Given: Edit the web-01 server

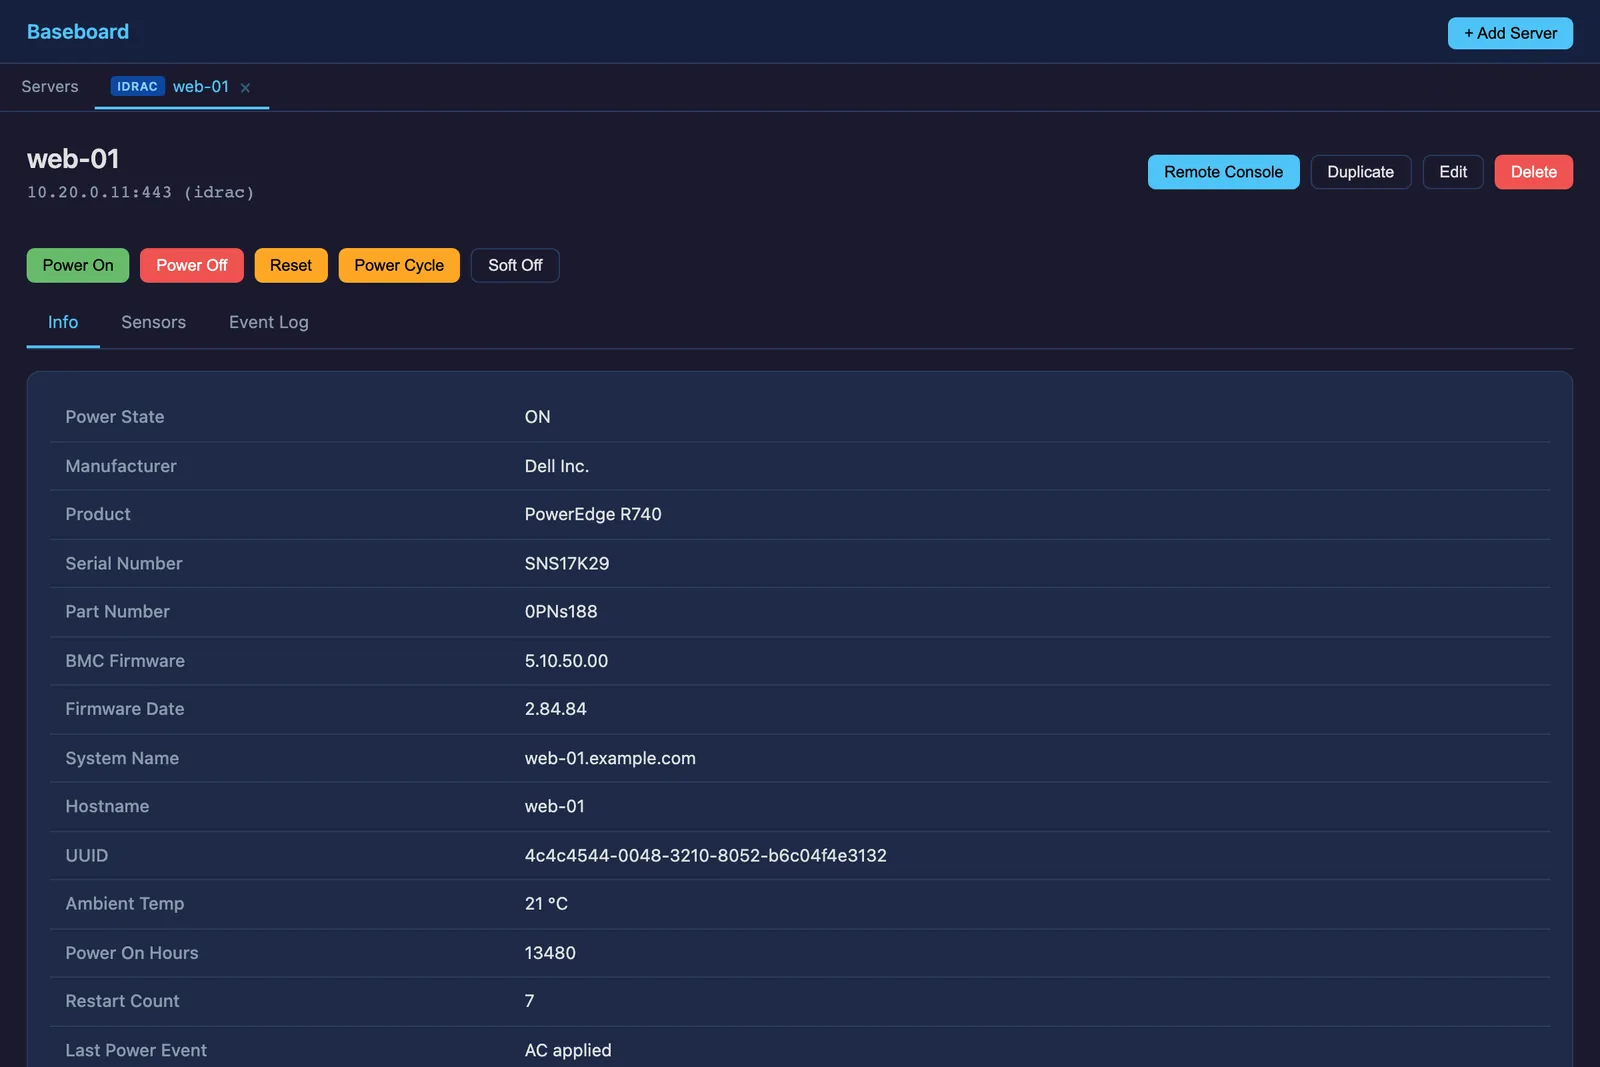Looking at the screenshot, I should click(x=1453, y=172).
